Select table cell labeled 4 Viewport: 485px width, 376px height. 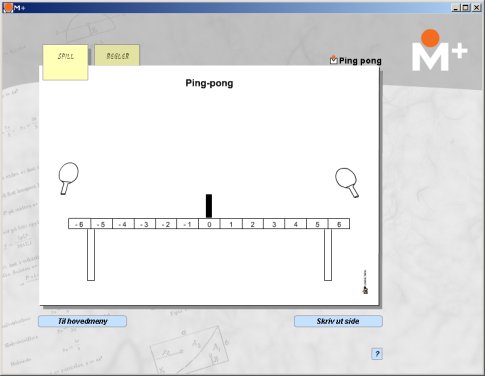pyautogui.click(x=295, y=224)
